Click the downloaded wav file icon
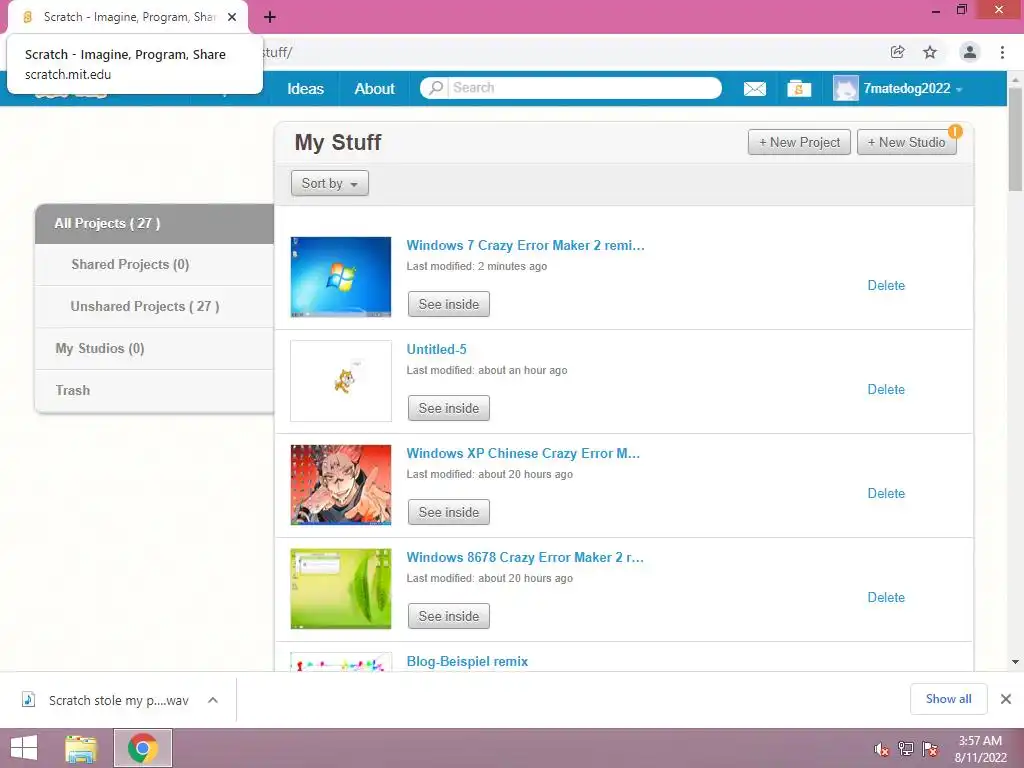Screen dimensions: 1024x768 coord(28,699)
